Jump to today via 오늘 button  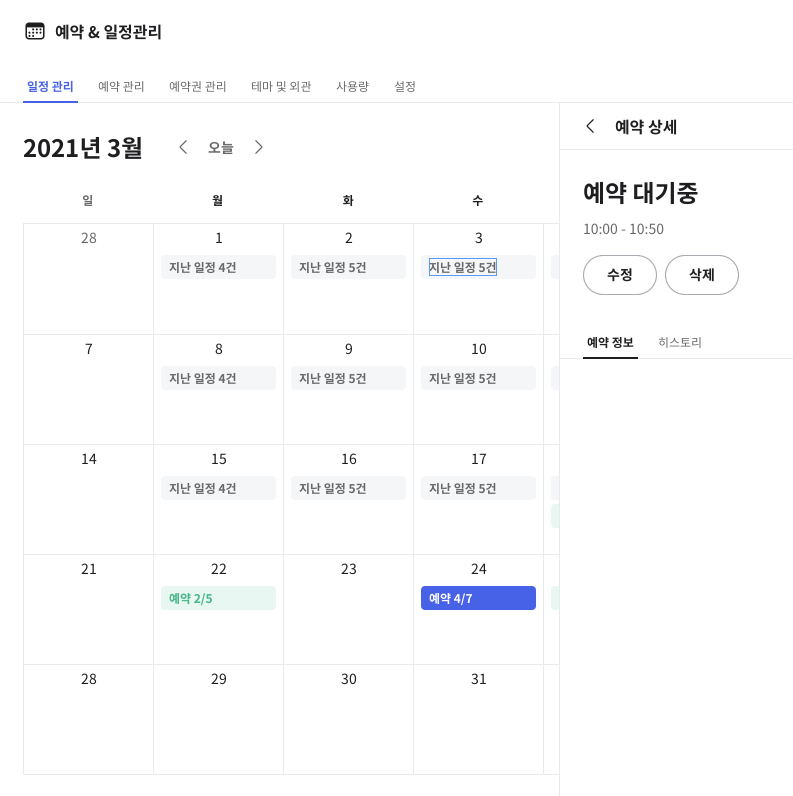click(x=221, y=147)
